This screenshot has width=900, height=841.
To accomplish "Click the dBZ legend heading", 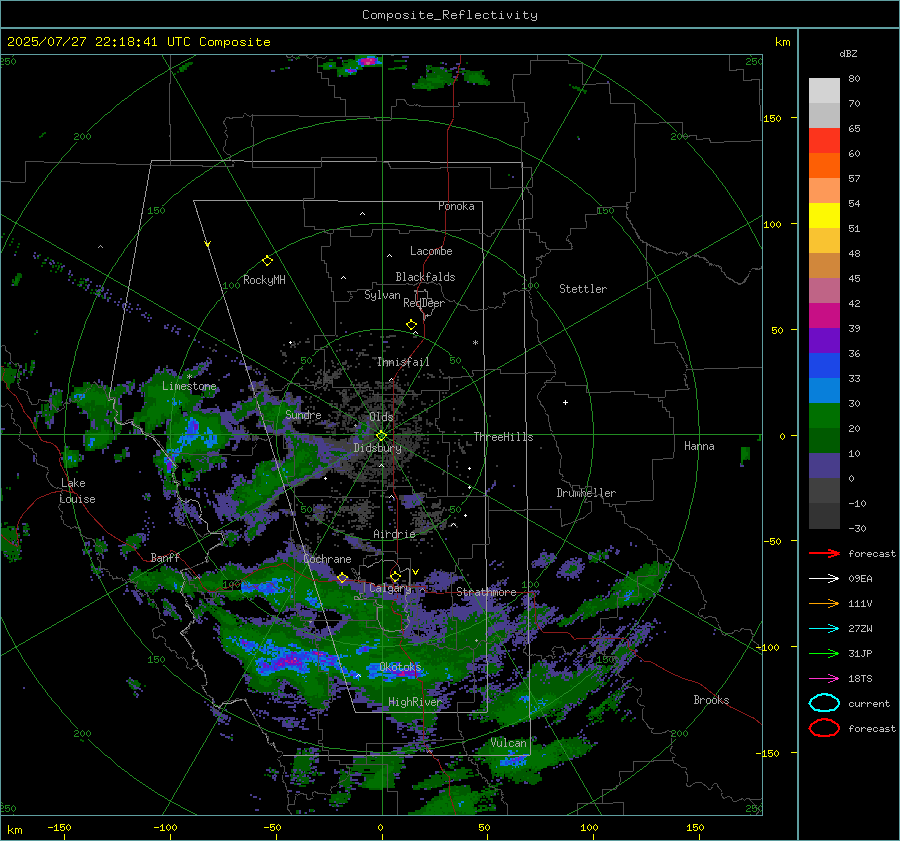I will [x=848, y=53].
